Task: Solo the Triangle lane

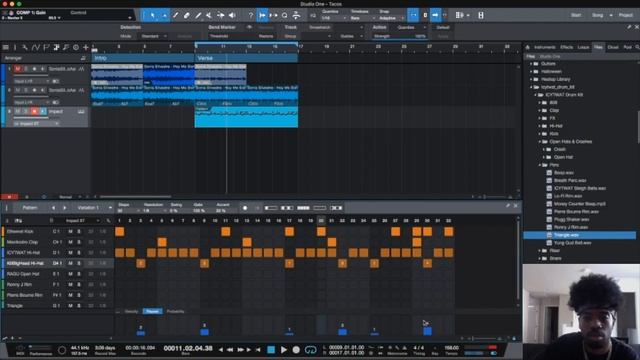Action: [79, 306]
